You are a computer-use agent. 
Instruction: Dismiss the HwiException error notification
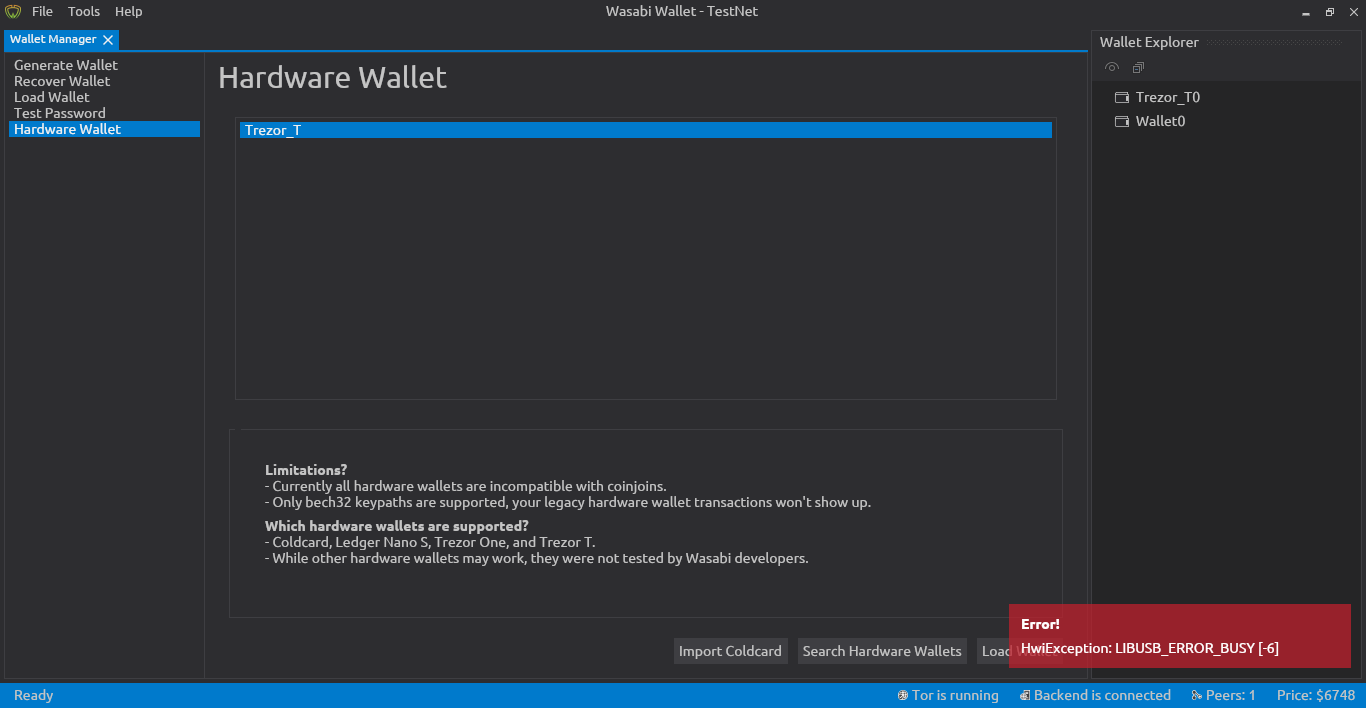coord(1180,635)
